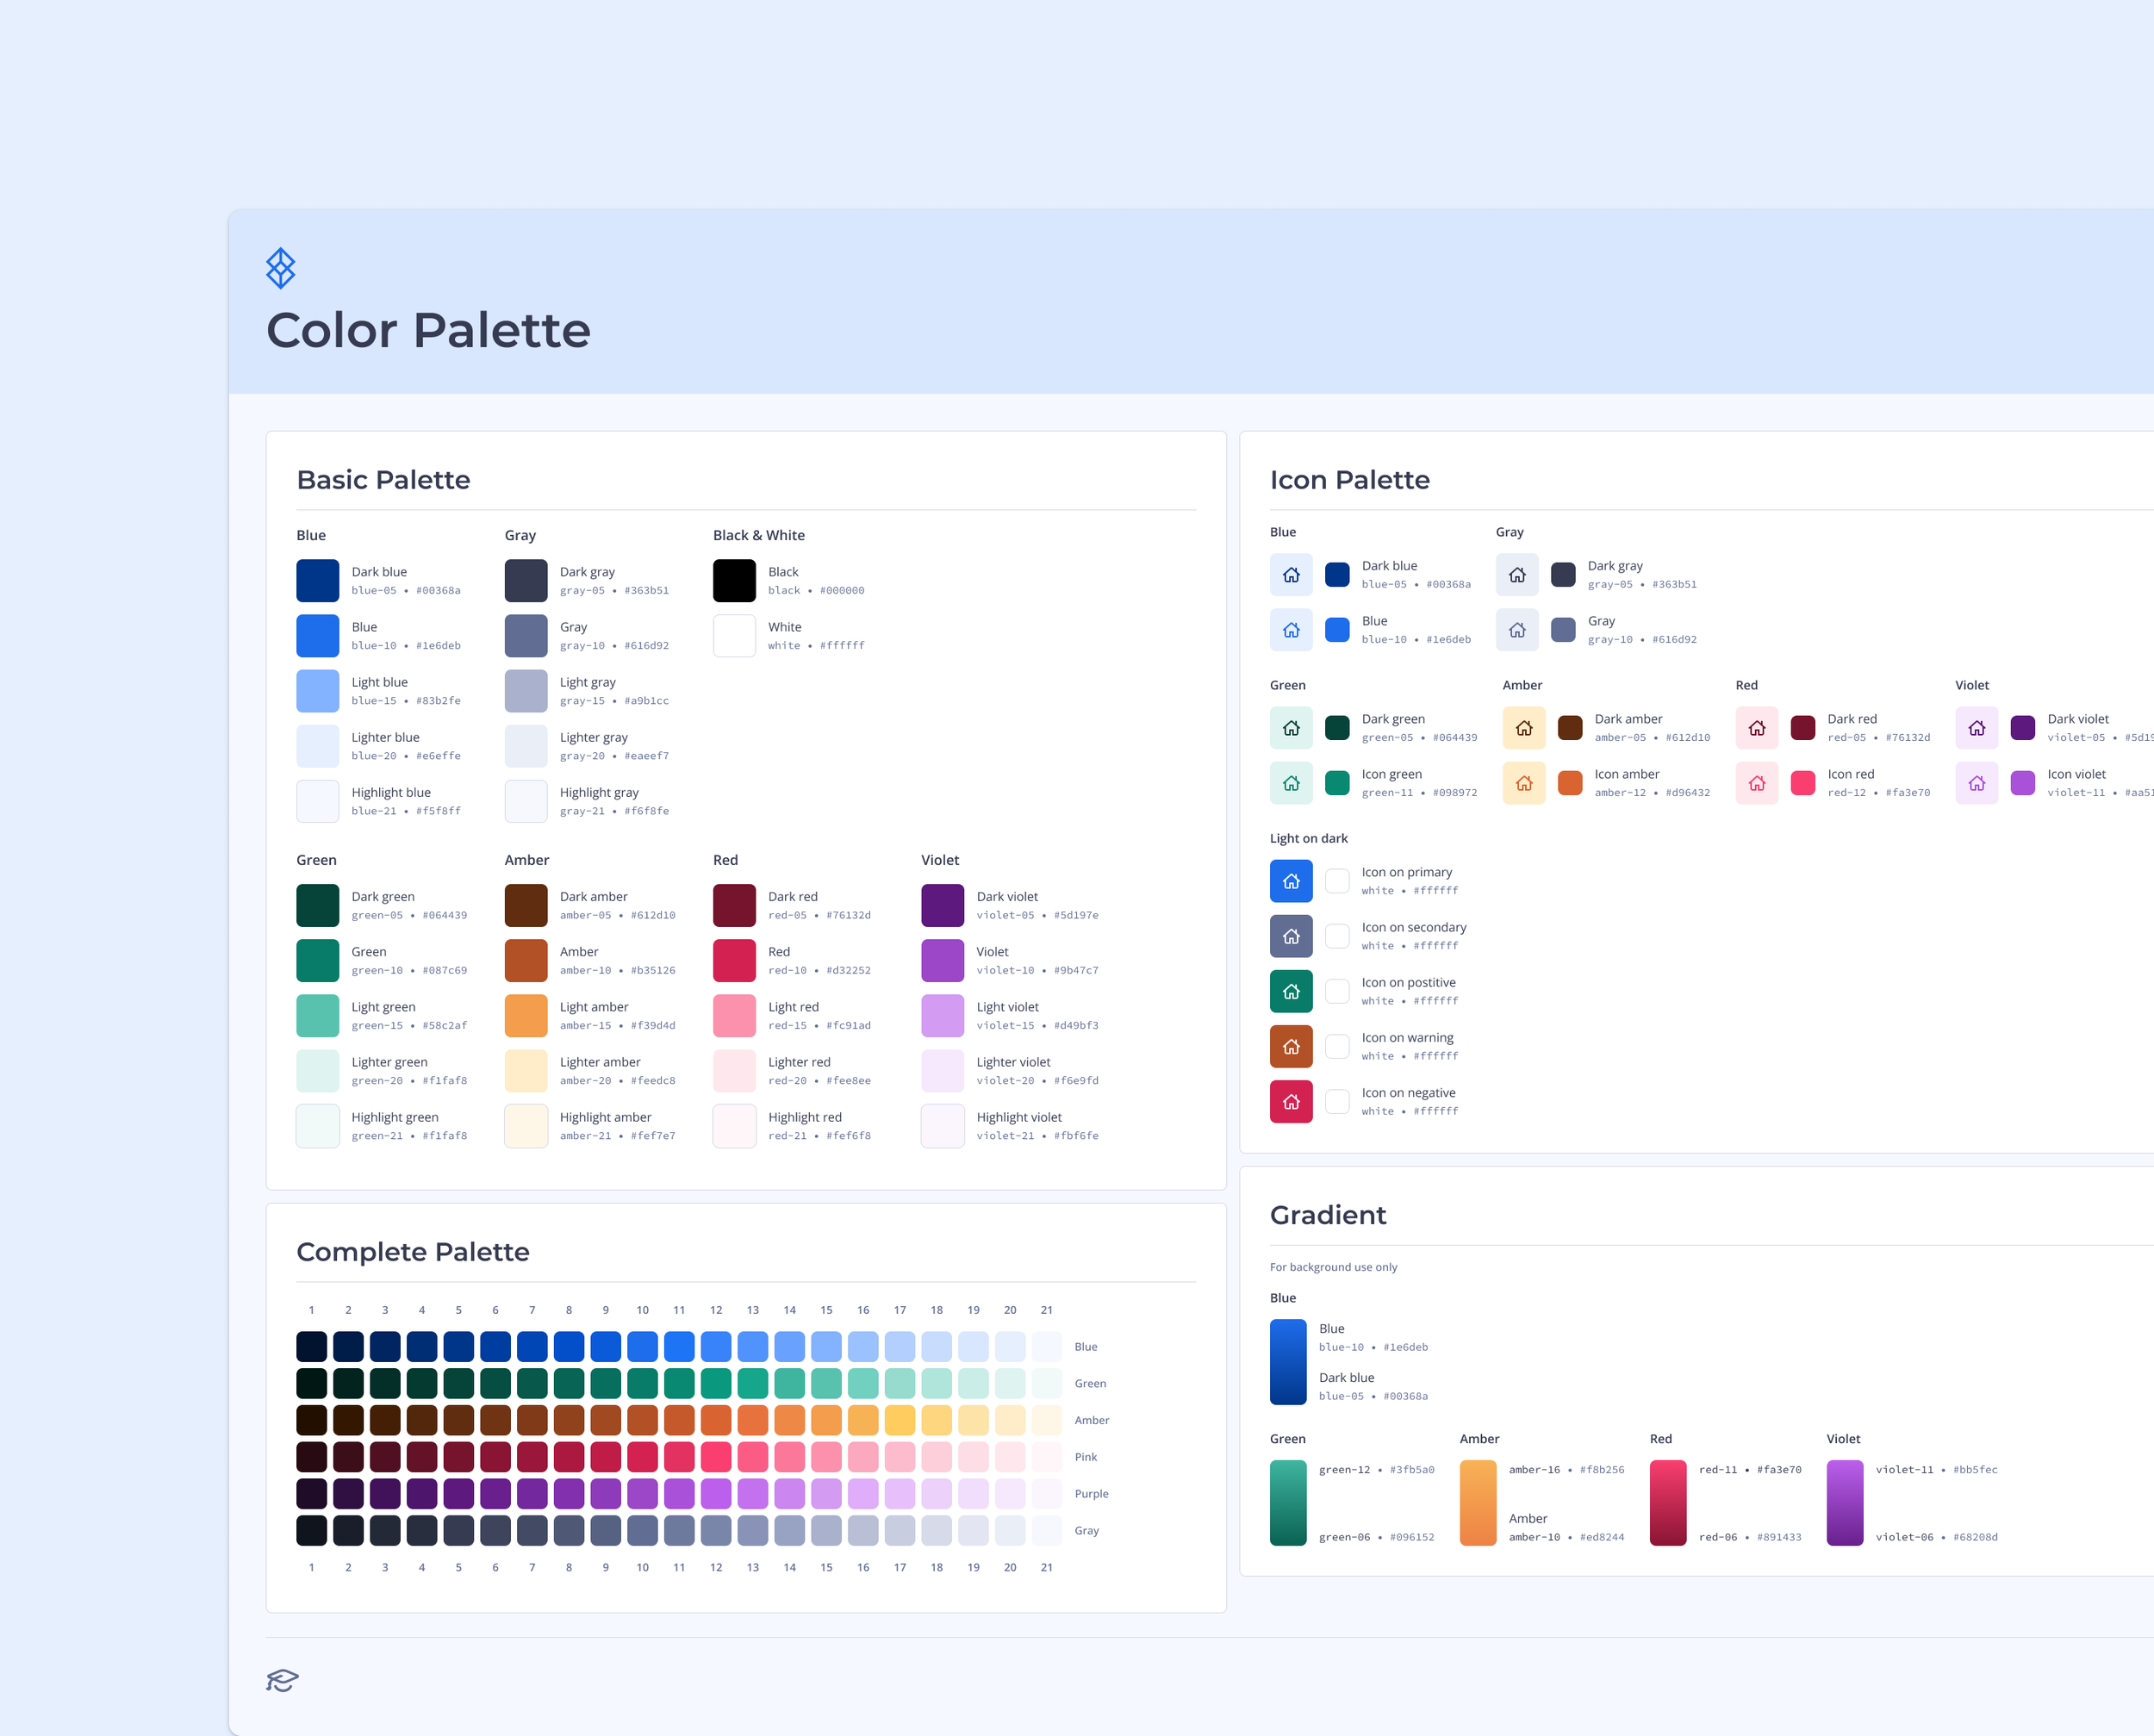Image resolution: width=2154 pixels, height=1736 pixels.
Task: Click the 'For background use only' note
Action: 1333,1267
